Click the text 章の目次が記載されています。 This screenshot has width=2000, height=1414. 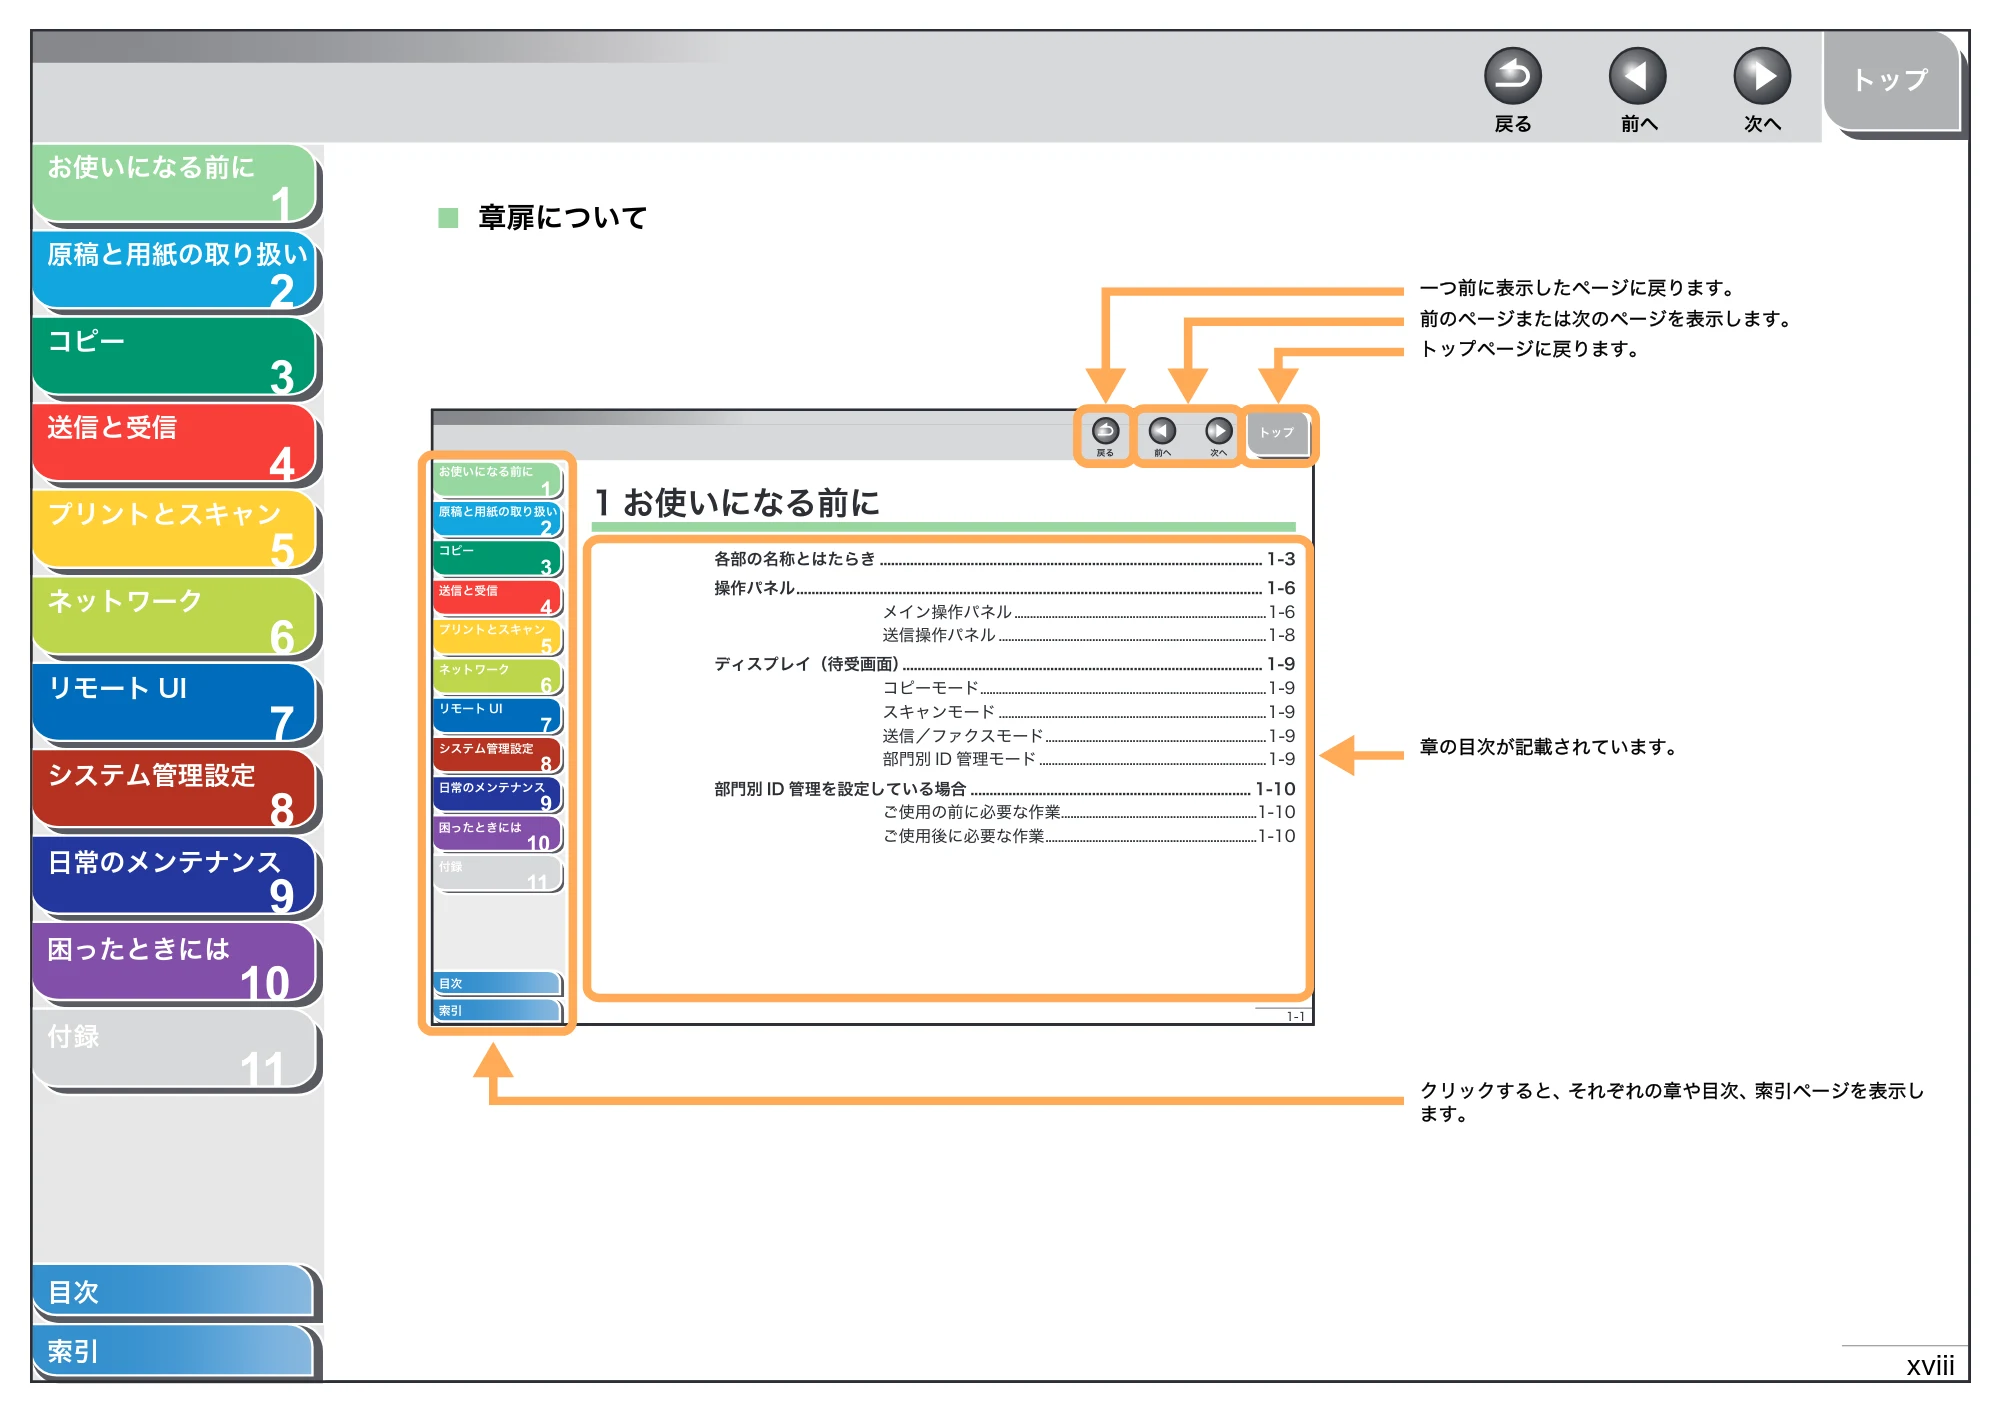pyautogui.click(x=1550, y=747)
